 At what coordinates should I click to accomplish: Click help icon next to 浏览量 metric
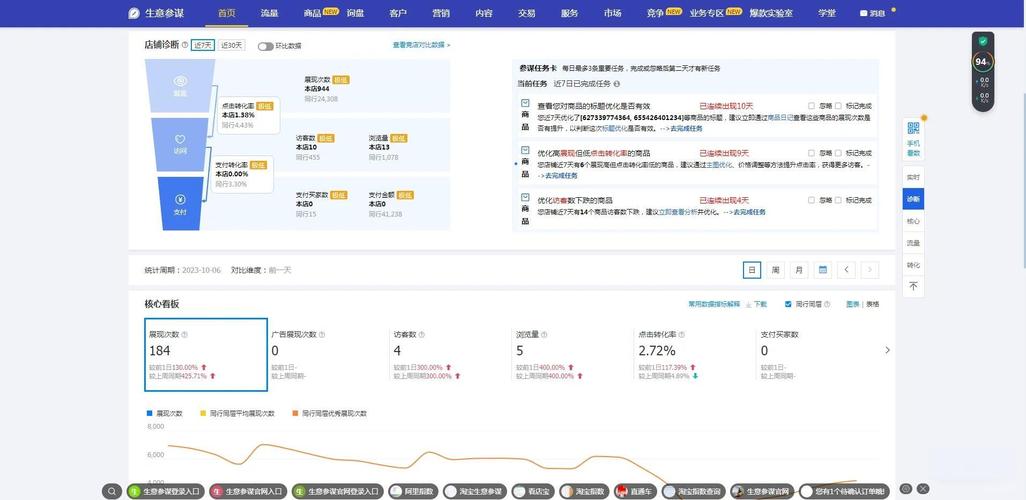click(544, 334)
